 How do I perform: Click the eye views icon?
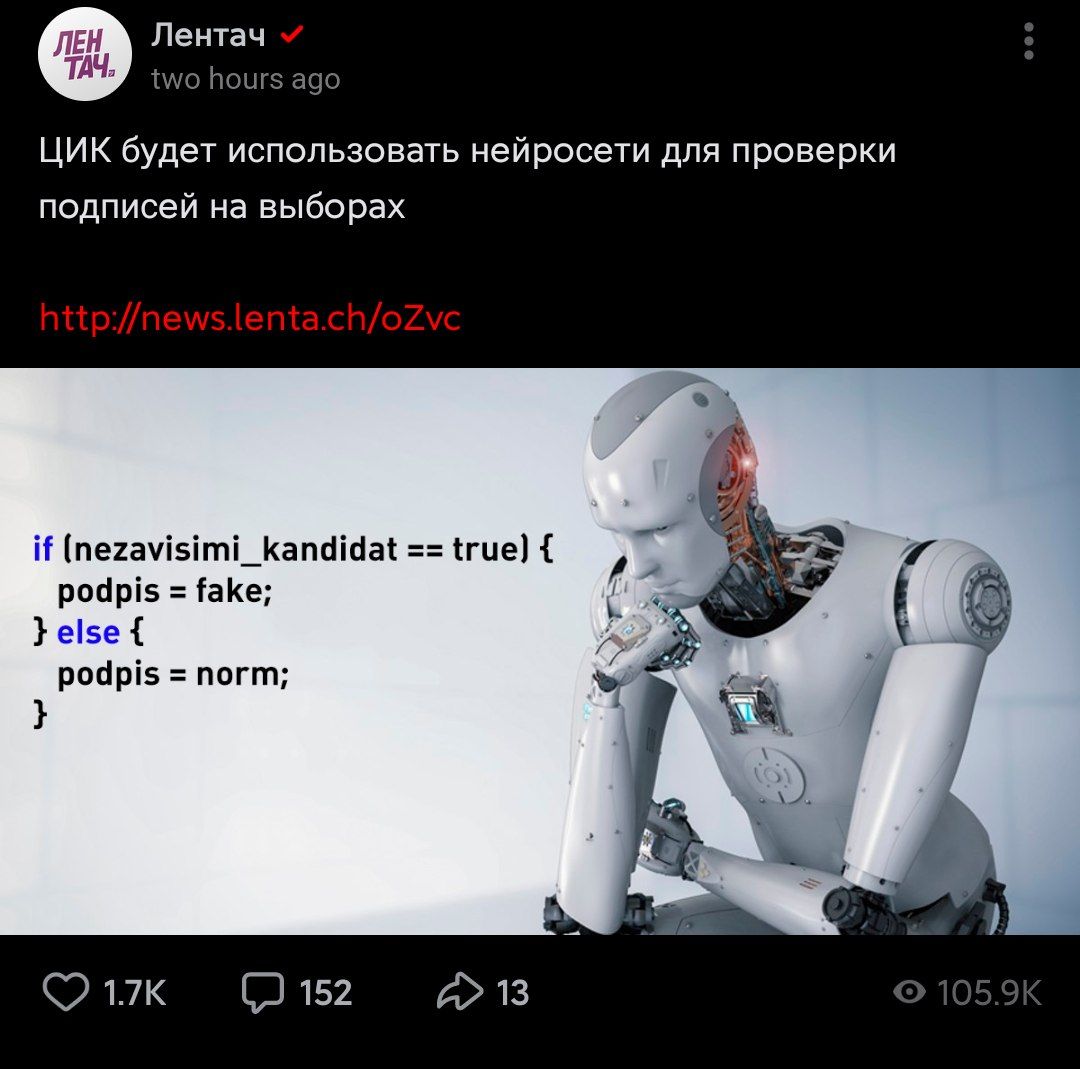click(909, 993)
